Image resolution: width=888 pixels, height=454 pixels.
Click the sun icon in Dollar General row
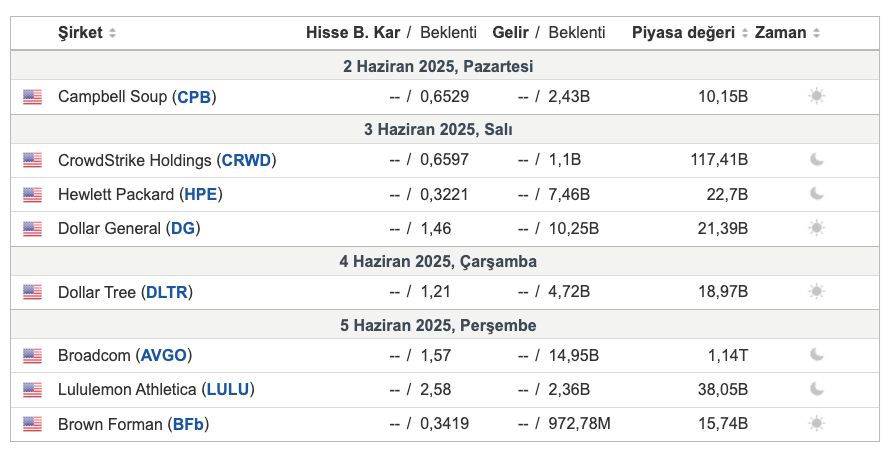(x=816, y=228)
